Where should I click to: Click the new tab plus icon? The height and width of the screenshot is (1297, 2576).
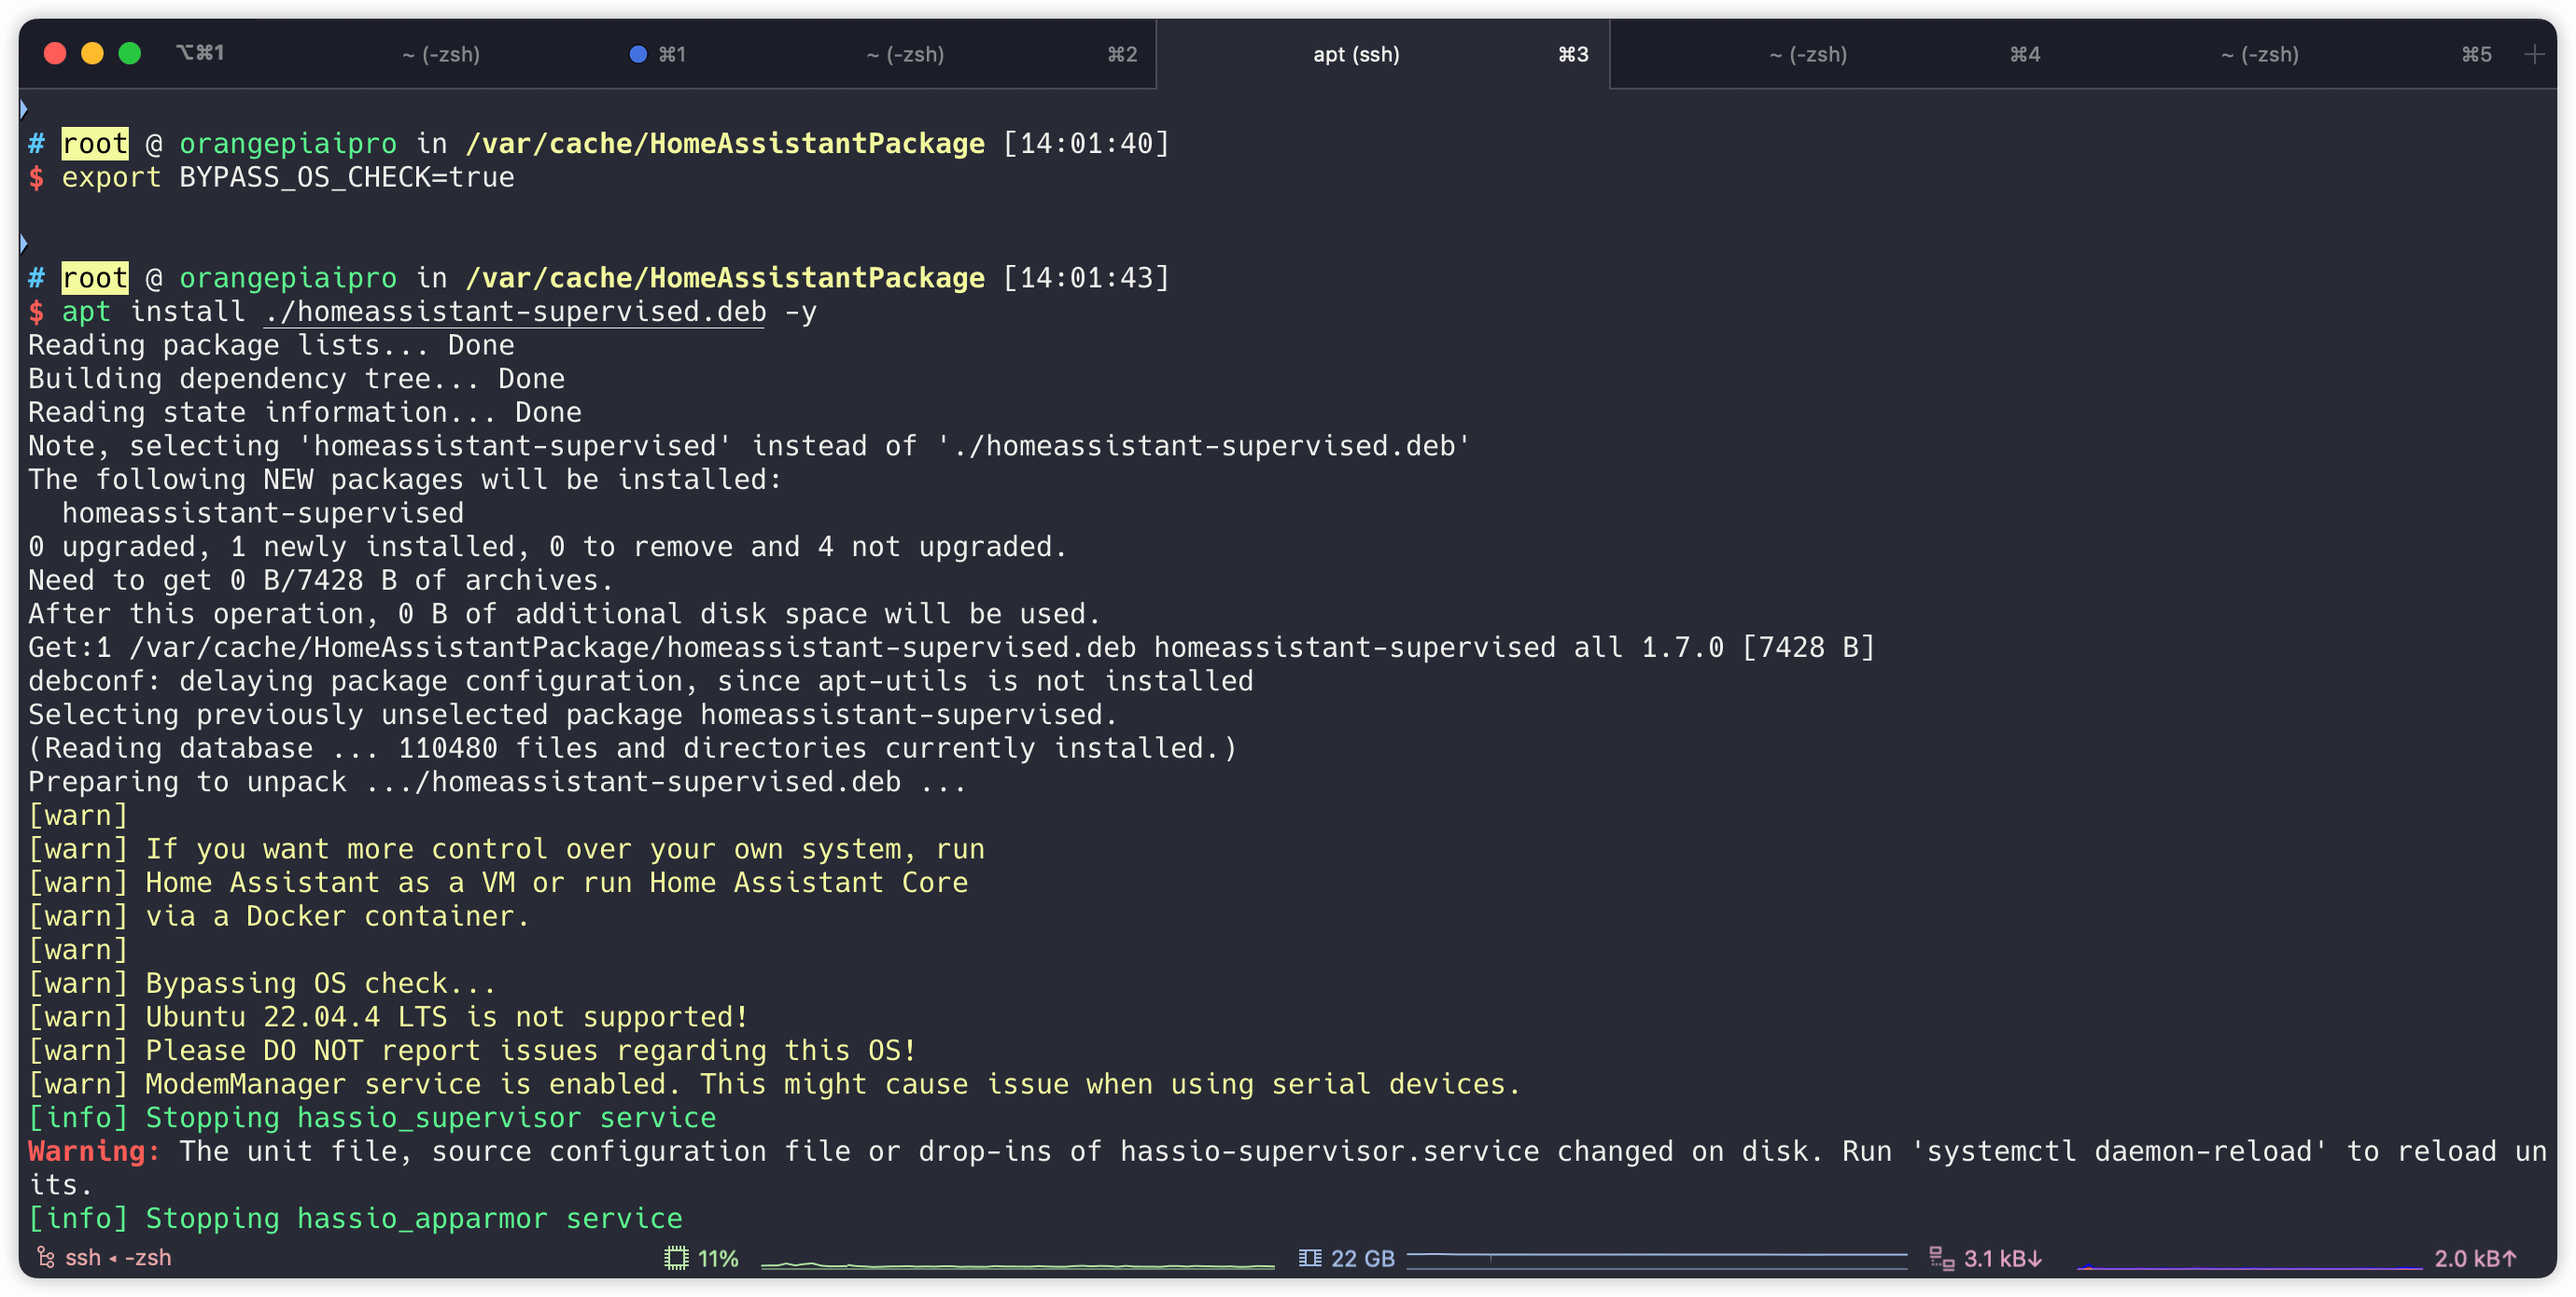[x=2533, y=54]
